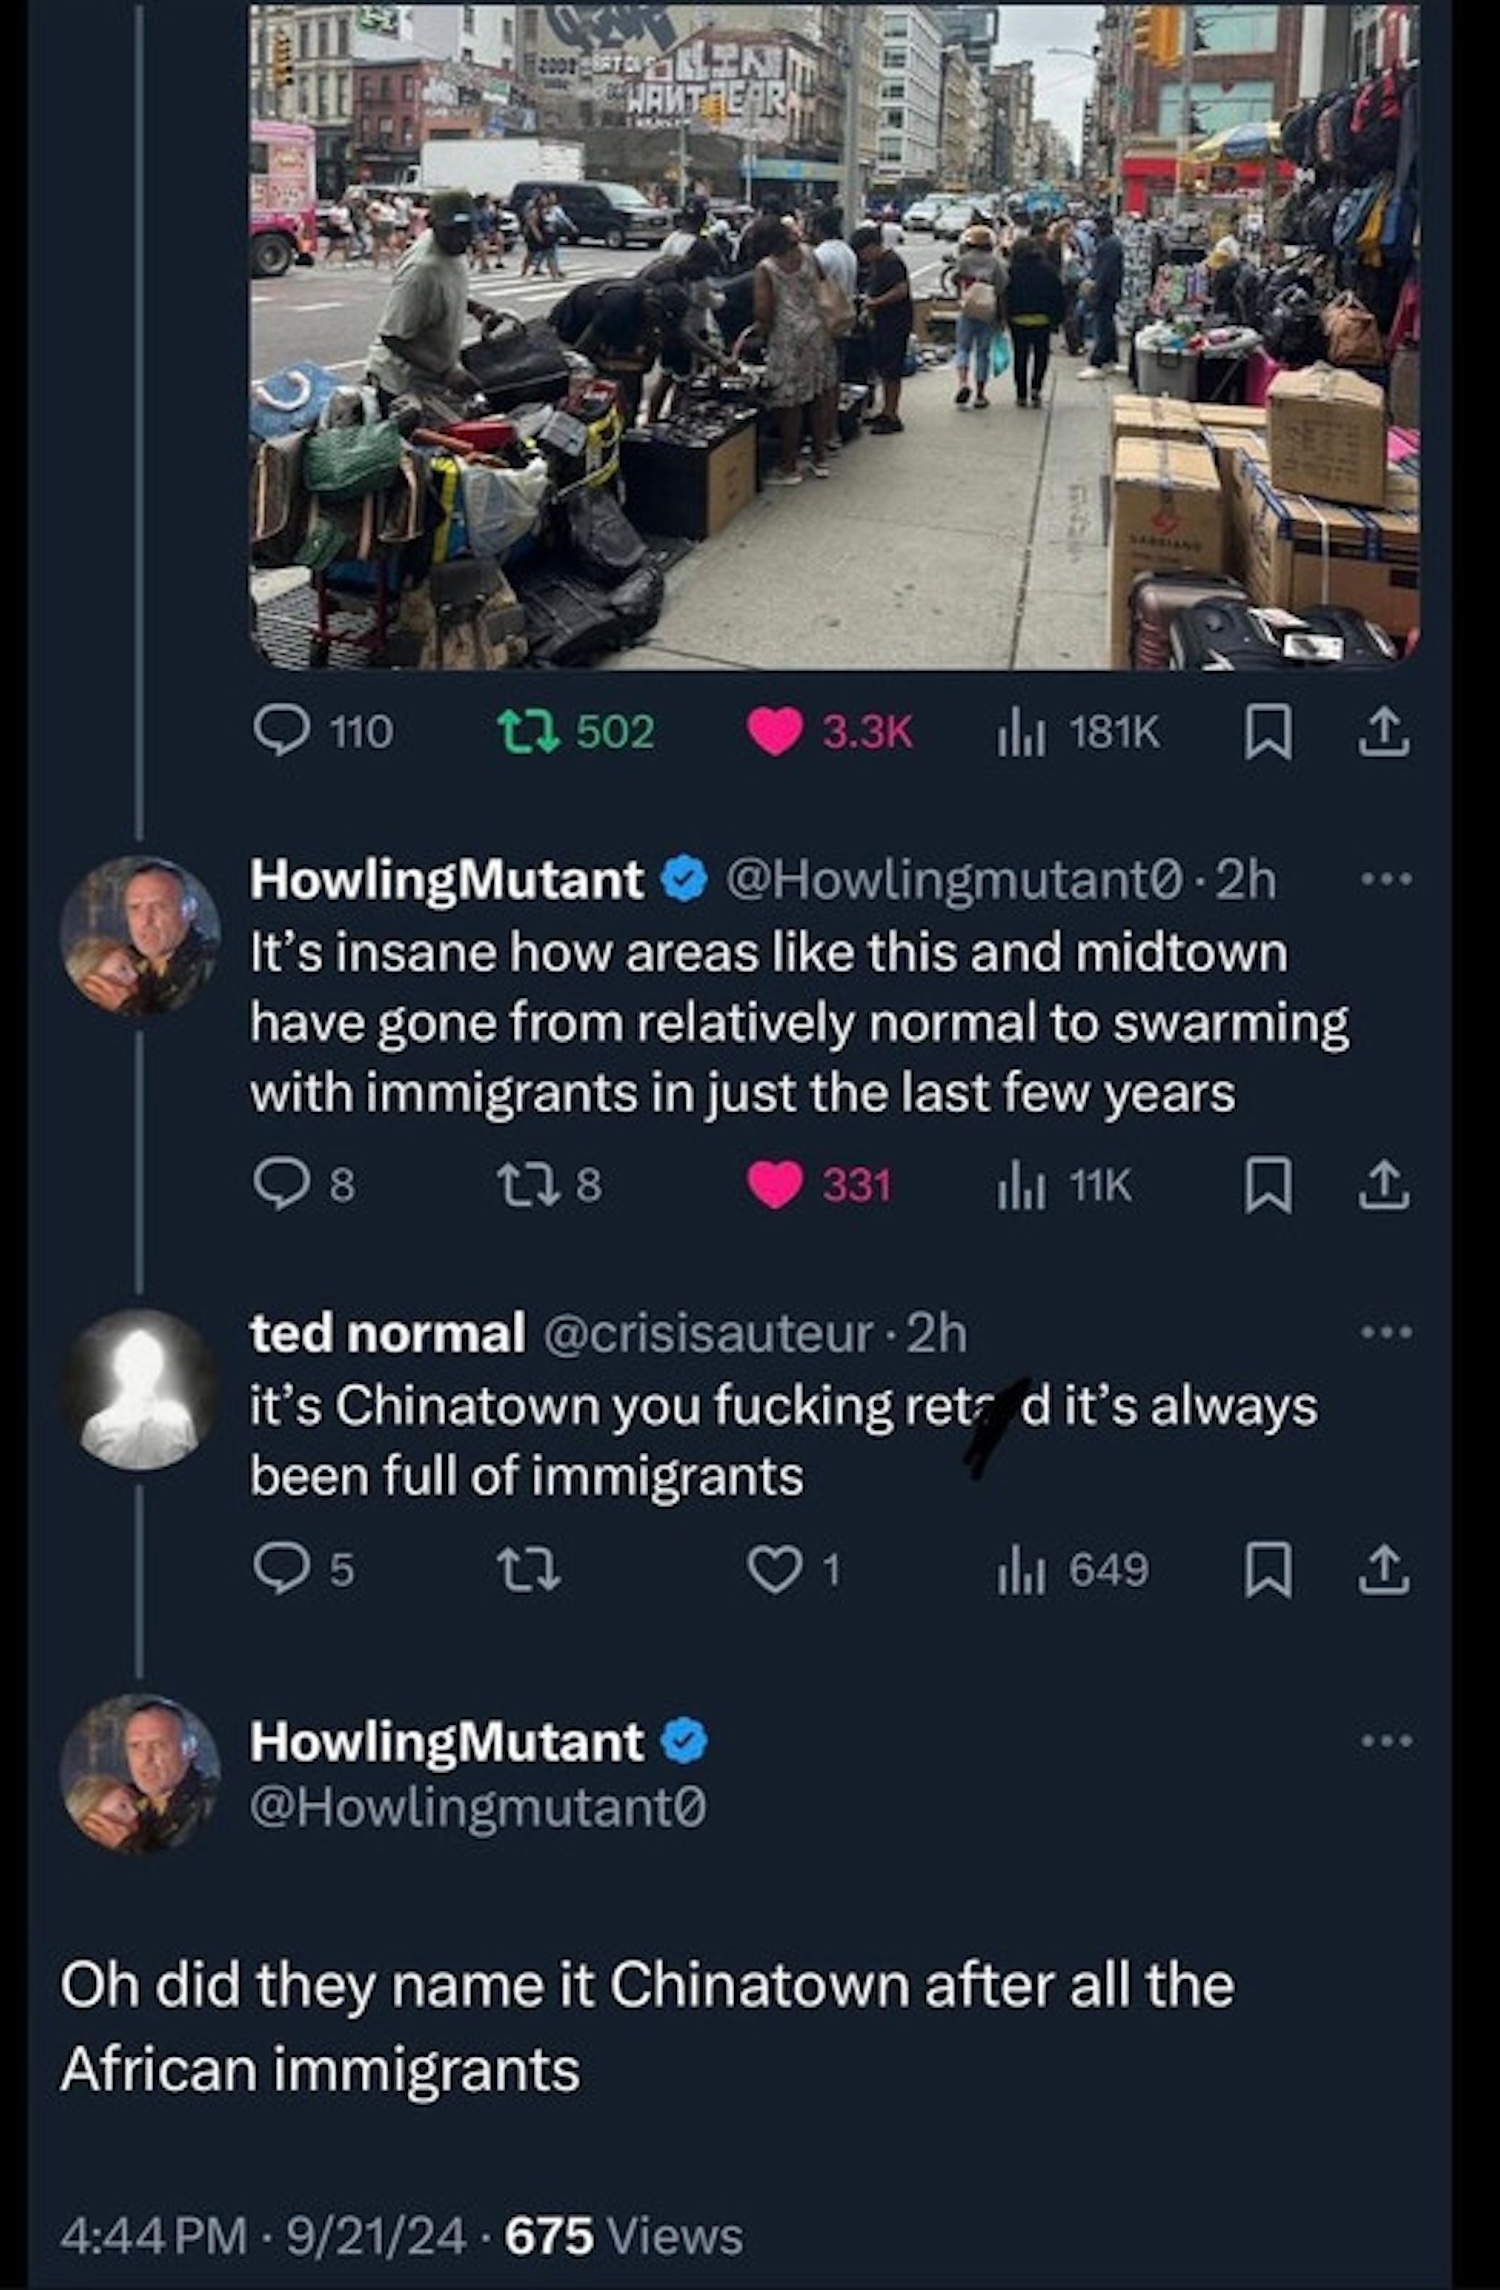
Task: Open more options on ted normal's reply
Action: tap(1389, 1332)
